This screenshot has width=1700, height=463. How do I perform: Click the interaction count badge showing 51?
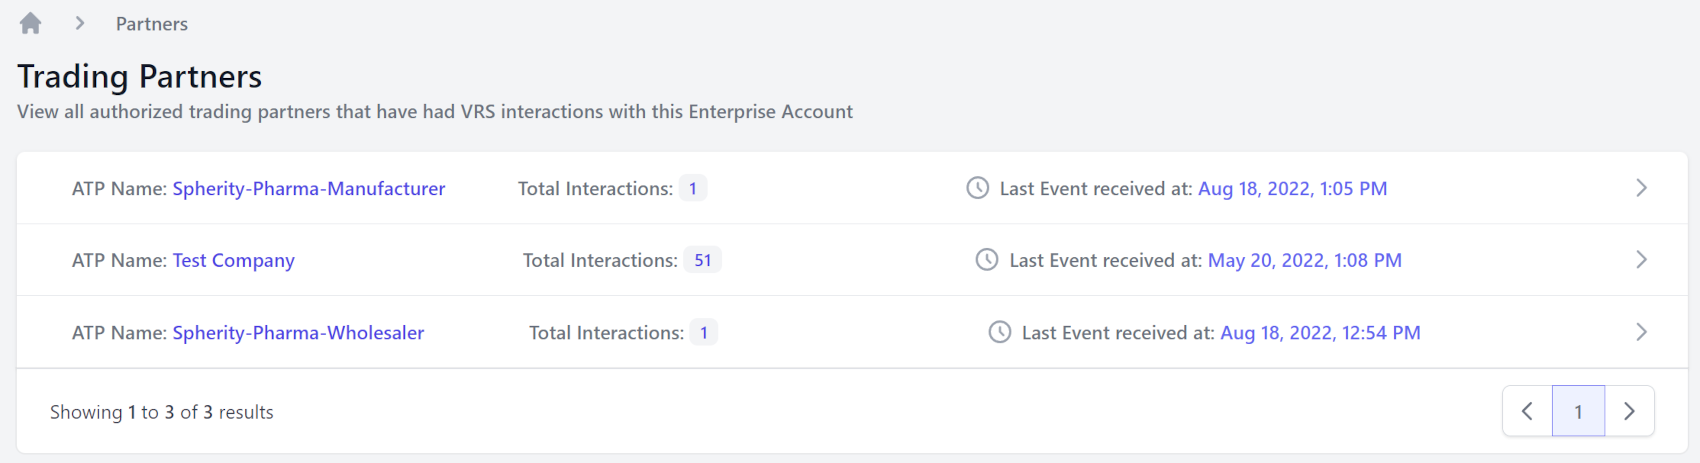click(x=703, y=260)
